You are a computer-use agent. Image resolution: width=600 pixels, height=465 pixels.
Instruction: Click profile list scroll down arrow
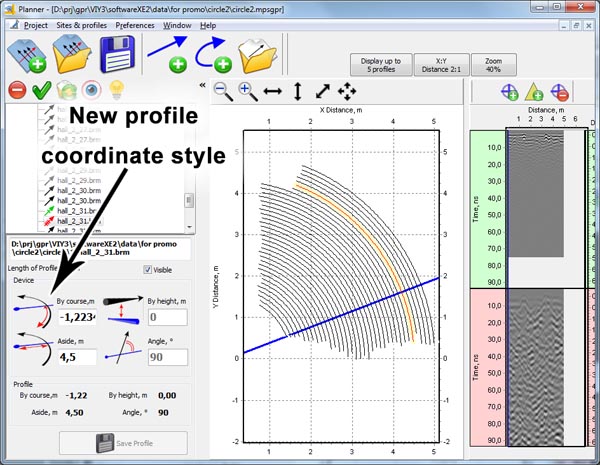189,227
